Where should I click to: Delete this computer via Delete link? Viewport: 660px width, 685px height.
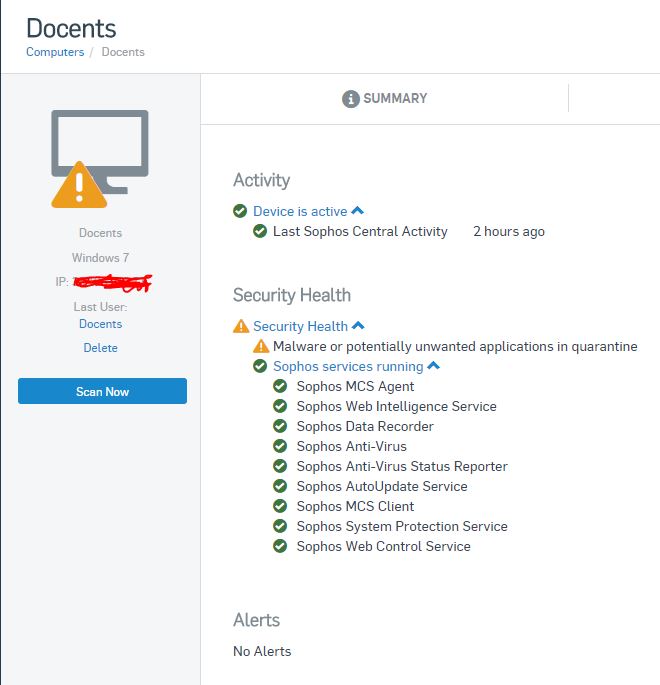100,348
